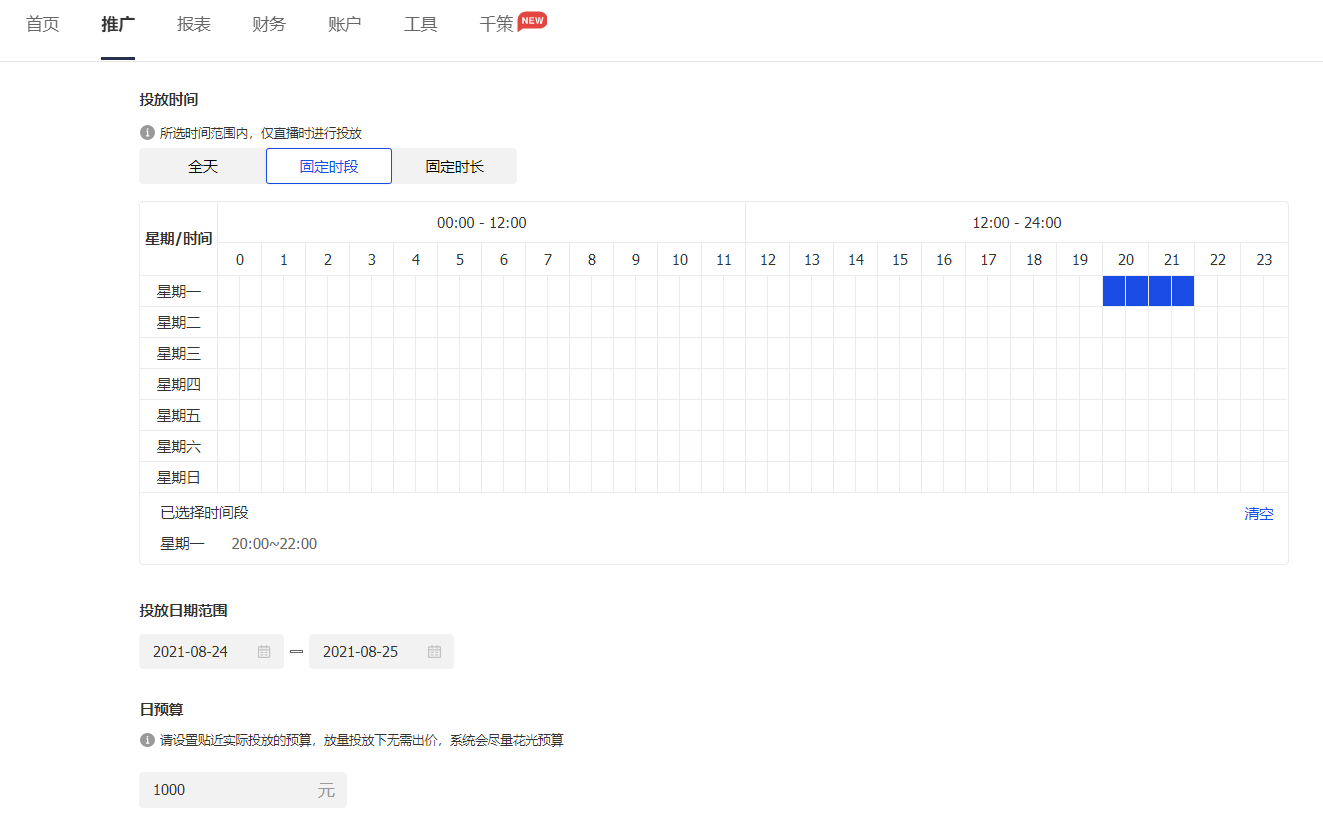The height and width of the screenshot is (834, 1323).
Task: Open the 工具 tab
Action: 421,24
